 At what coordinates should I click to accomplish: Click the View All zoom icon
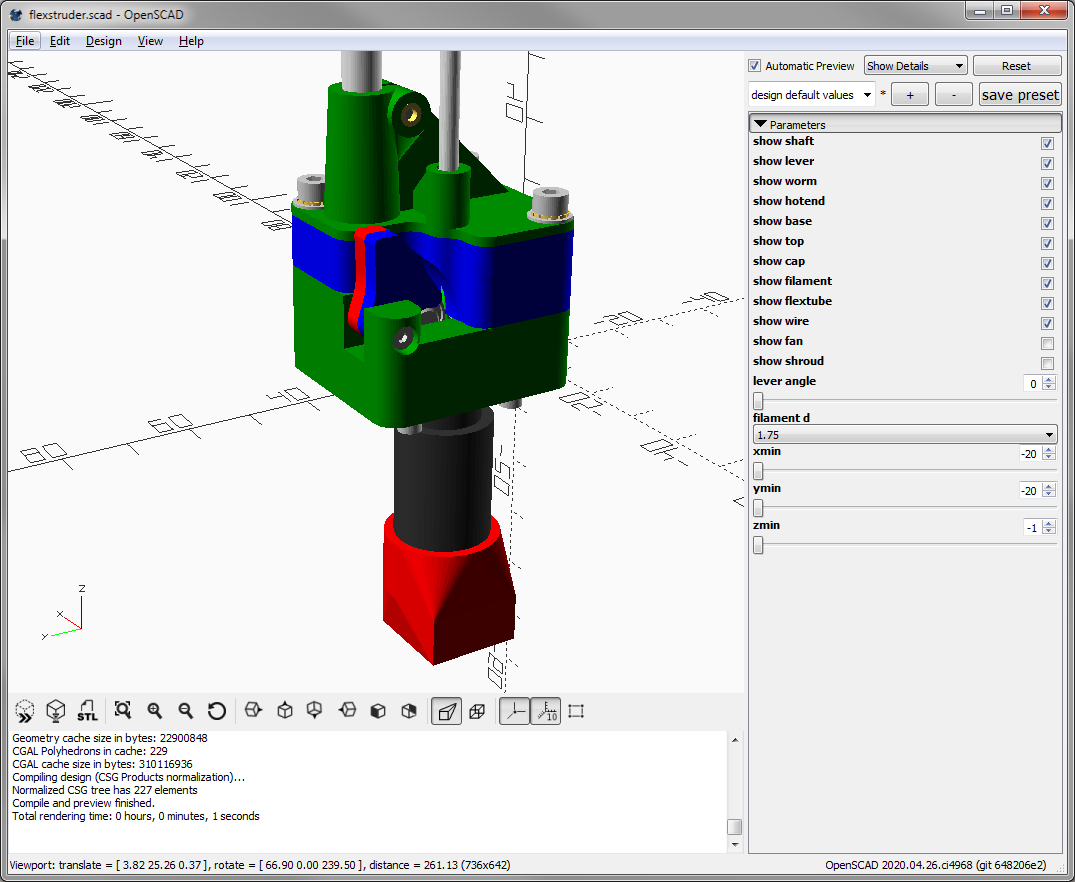tap(123, 711)
